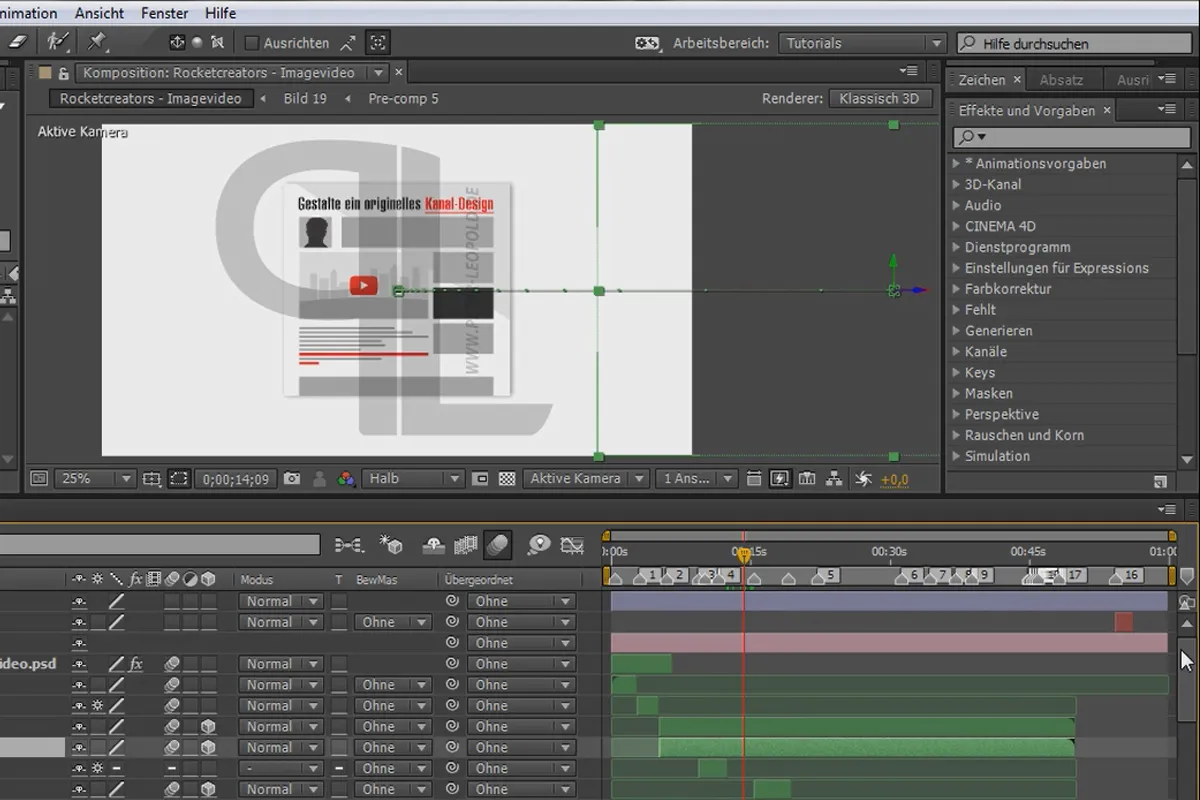Viewport: 1200px width, 800px height.
Task: Activate the region of interest icon
Action: point(480,479)
